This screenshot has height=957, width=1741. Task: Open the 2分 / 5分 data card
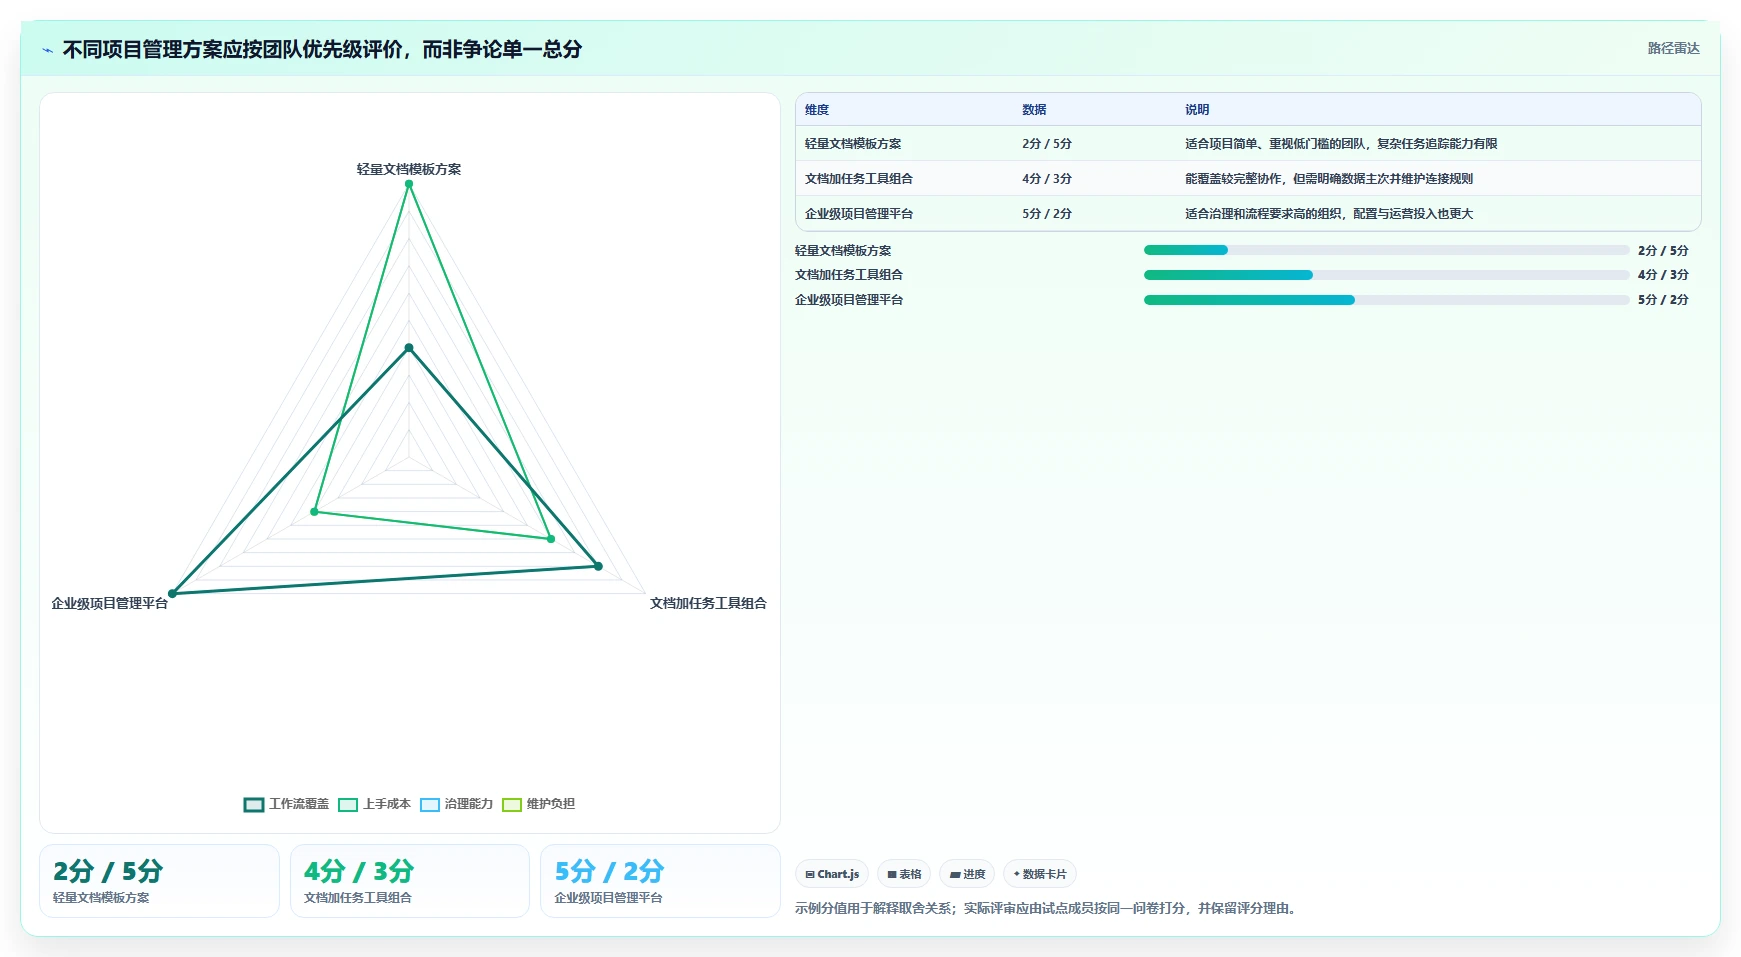click(159, 881)
